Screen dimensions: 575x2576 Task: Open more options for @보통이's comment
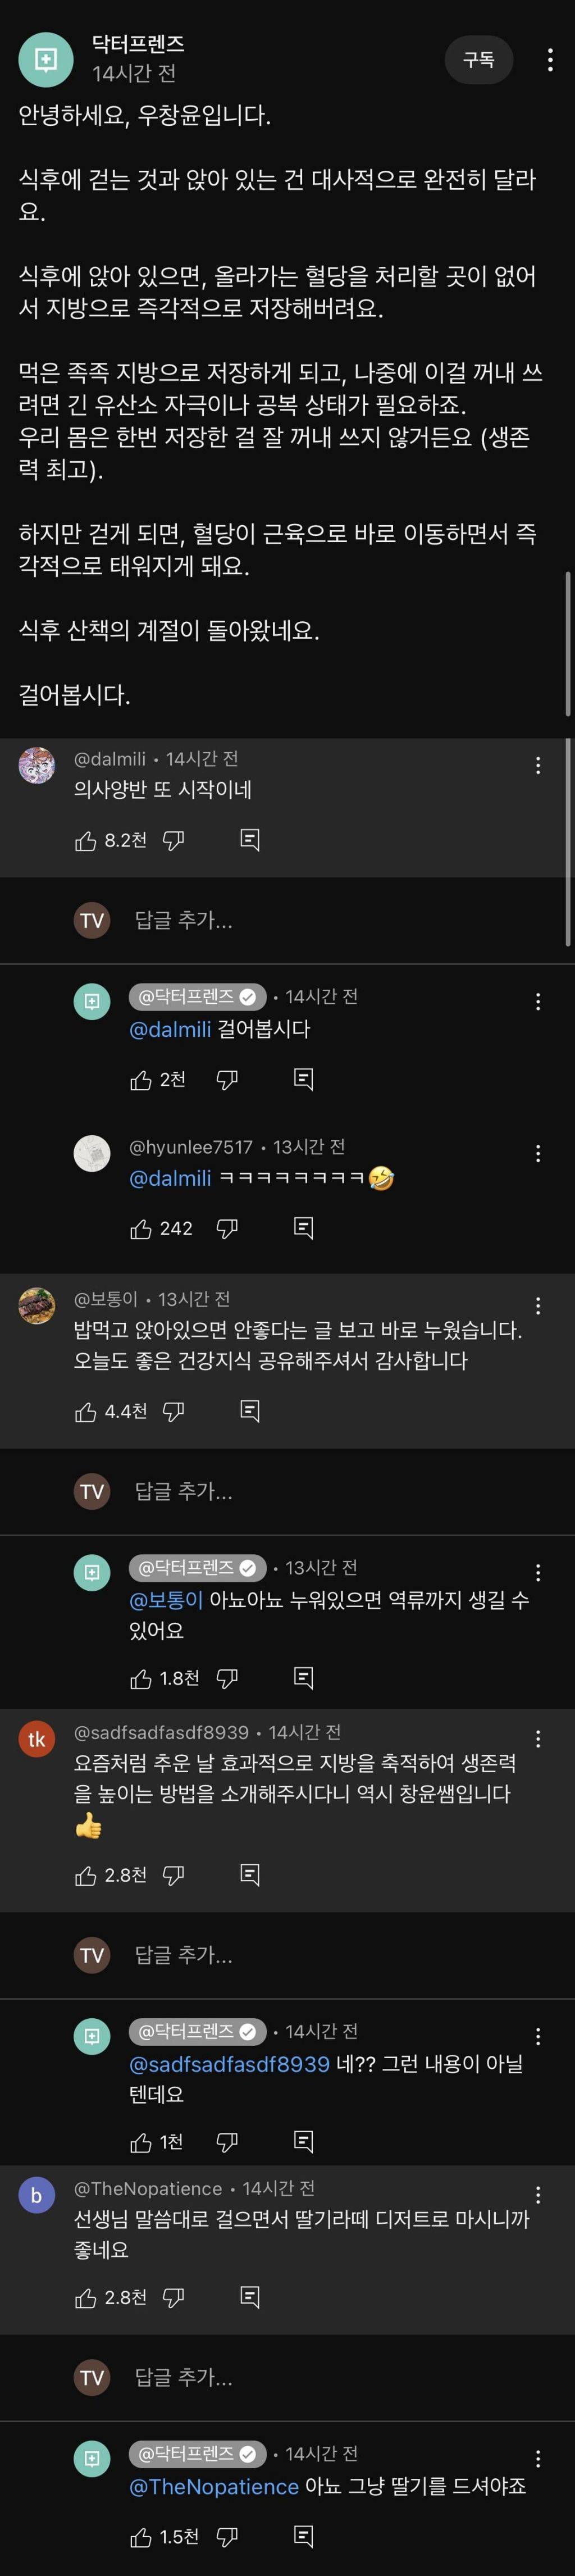[x=538, y=1306]
